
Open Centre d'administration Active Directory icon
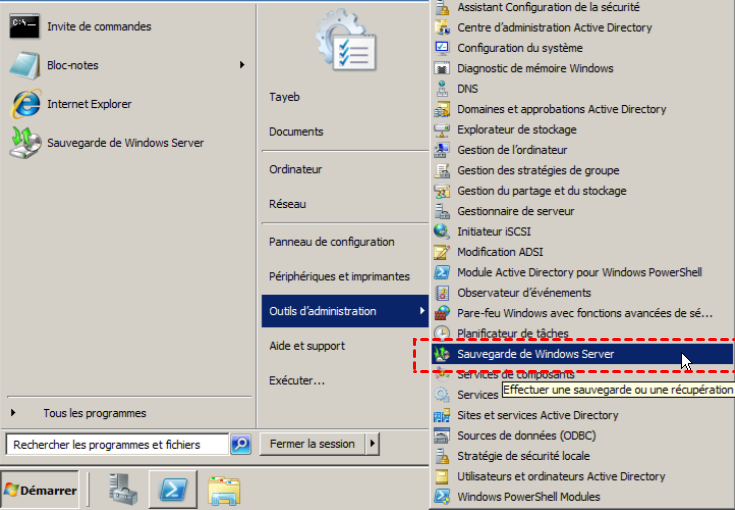442,27
